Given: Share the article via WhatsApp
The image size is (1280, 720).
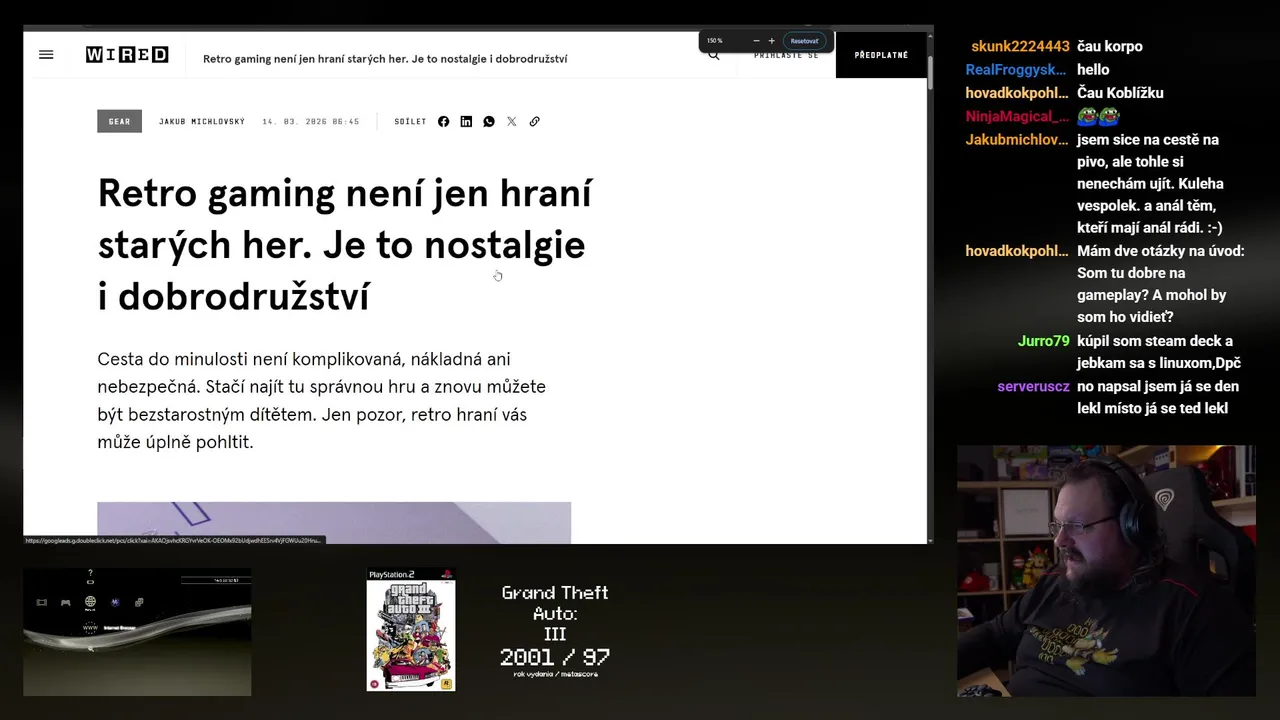Looking at the screenshot, I should [489, 121].
